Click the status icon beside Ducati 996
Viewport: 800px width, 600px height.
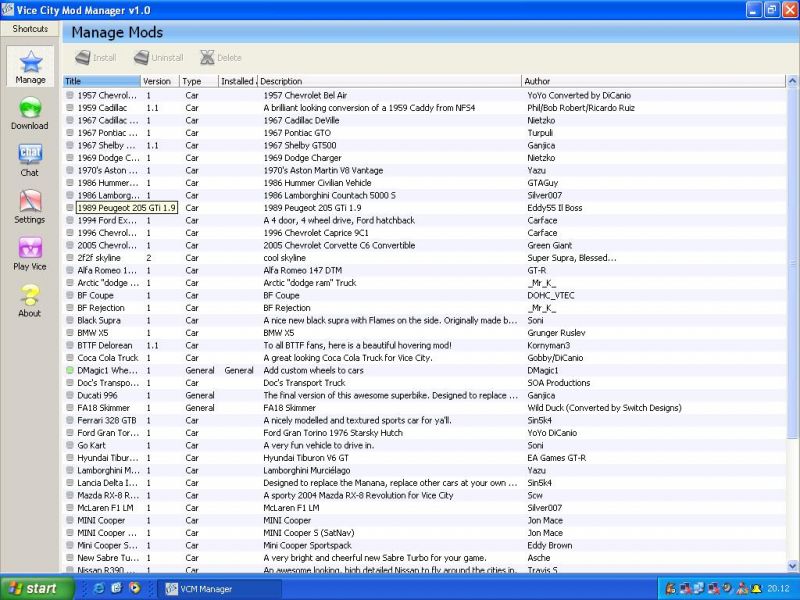[70, 395]
